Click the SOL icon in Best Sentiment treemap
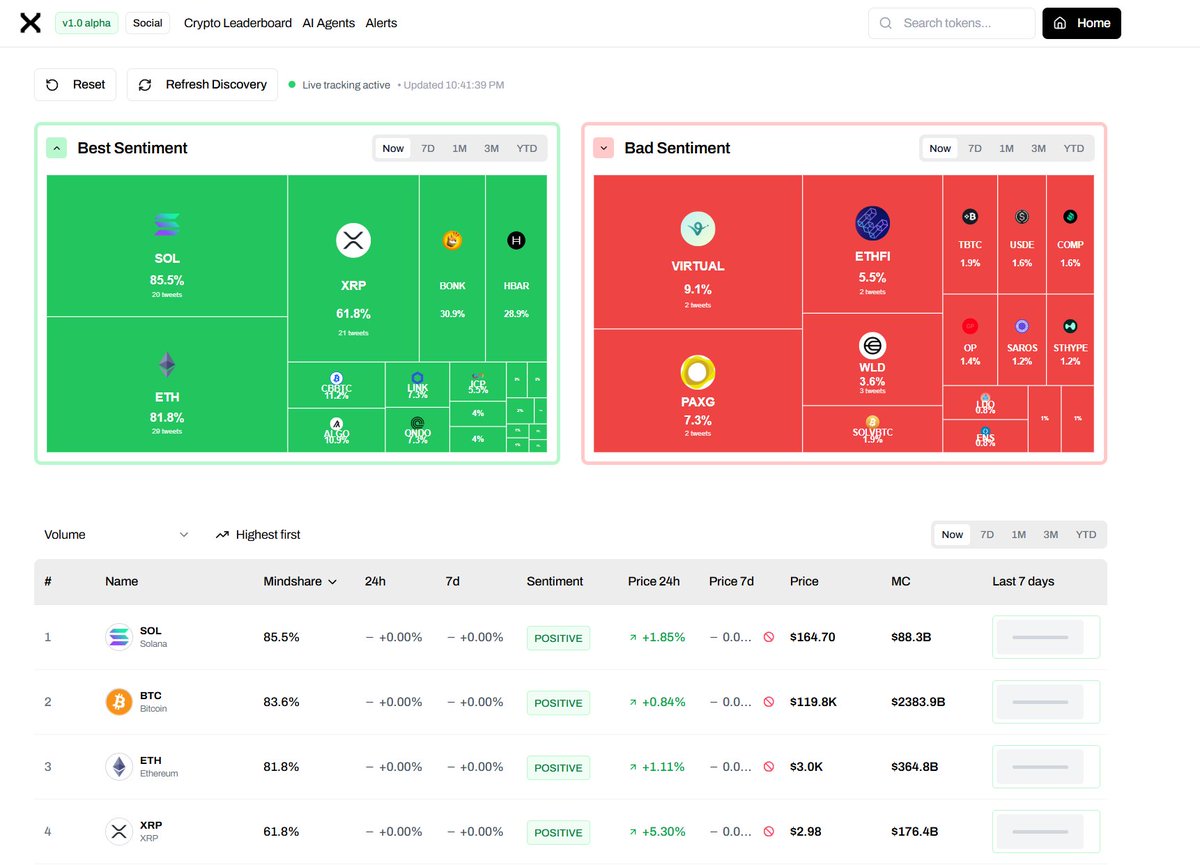 click(167, 225)
